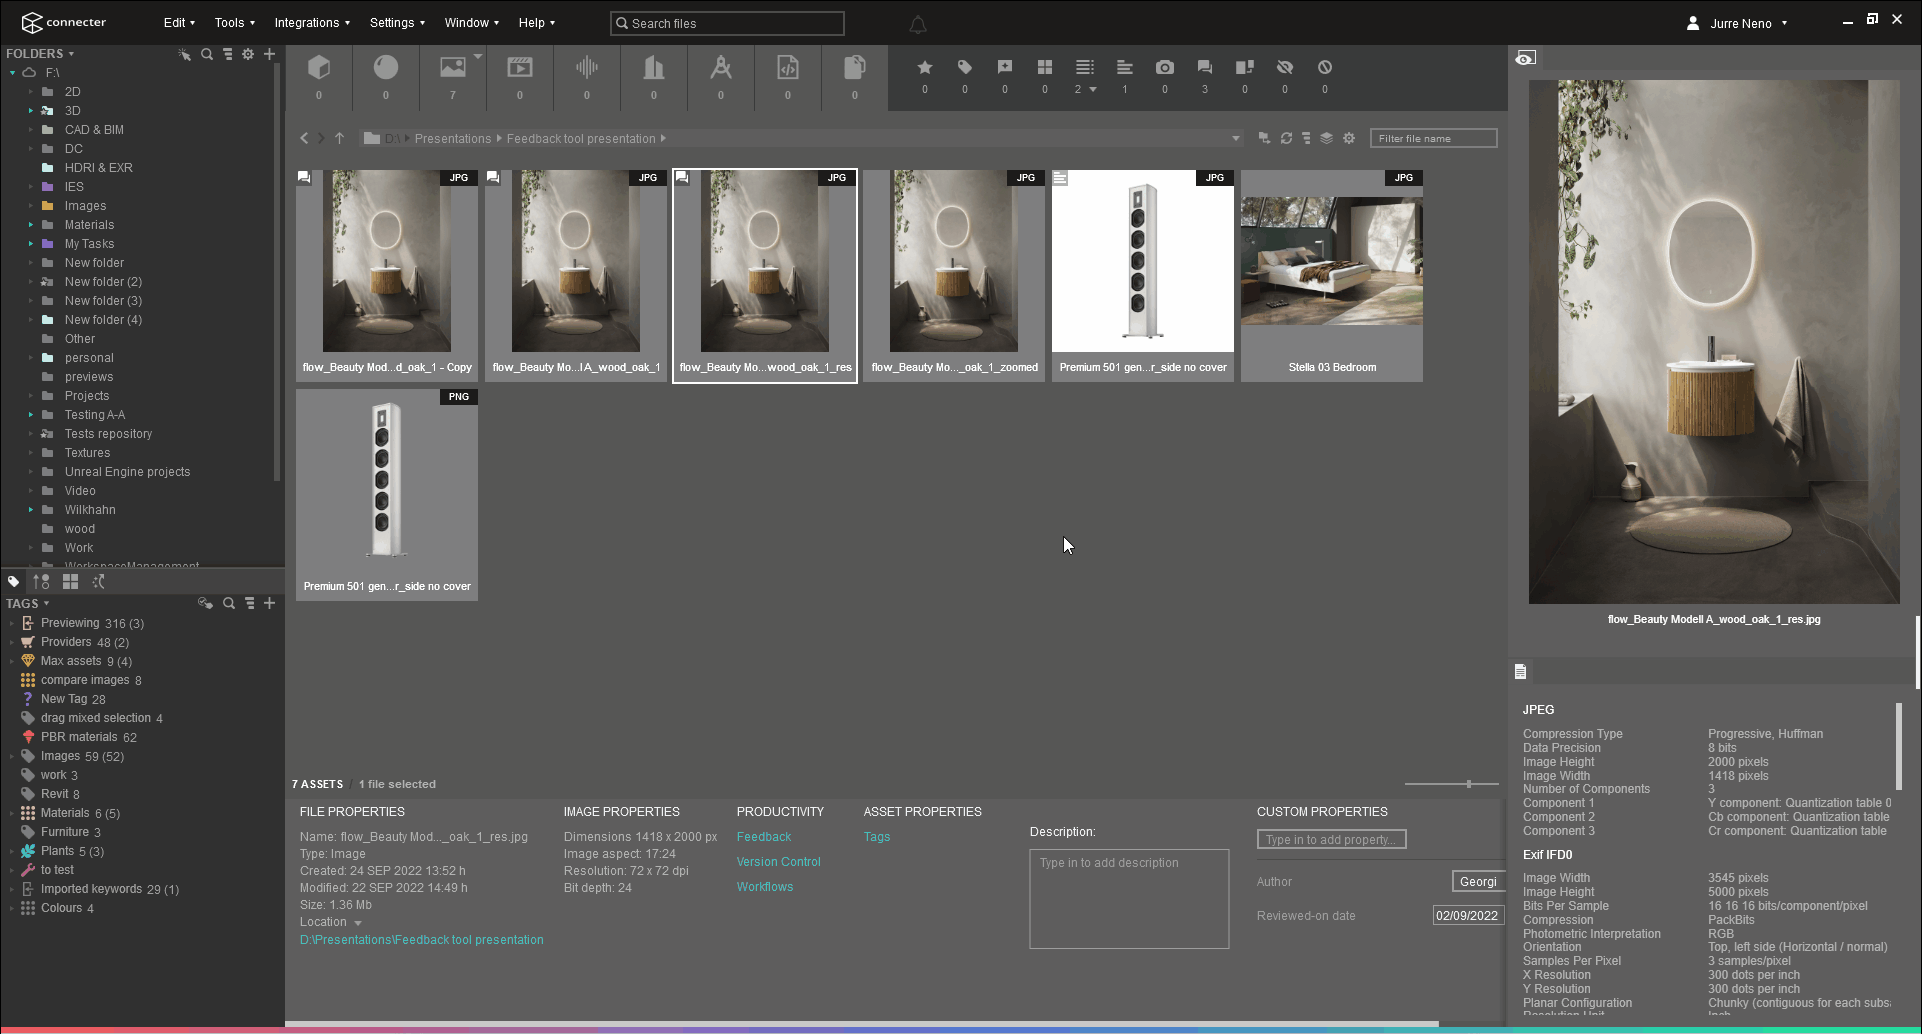Open path history dropdown arrow
Screen dimensions: 1922x1034
[x=1236, y=138]
